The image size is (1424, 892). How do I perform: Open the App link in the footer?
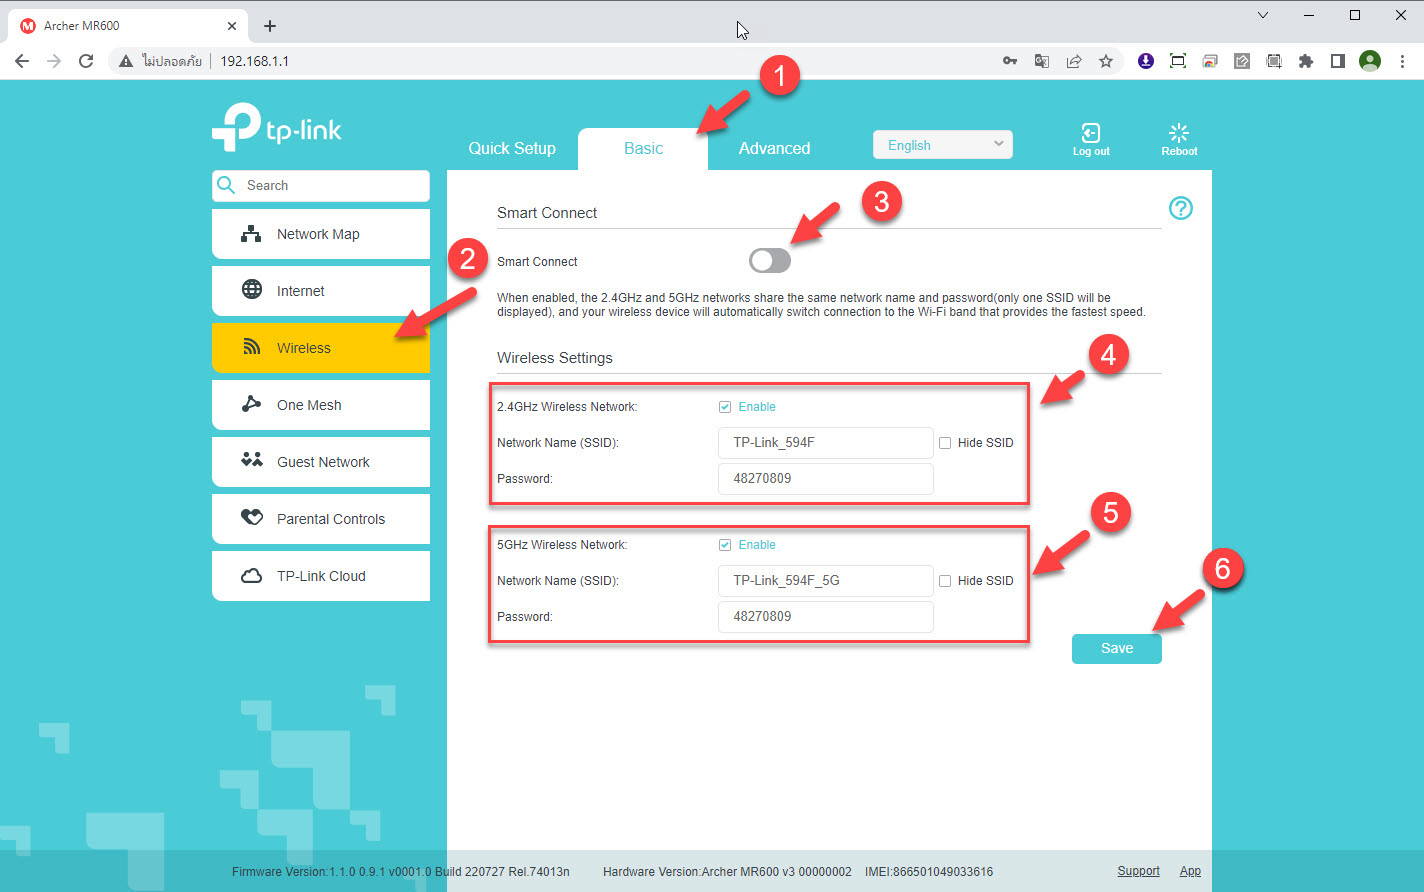(1190, 871)
